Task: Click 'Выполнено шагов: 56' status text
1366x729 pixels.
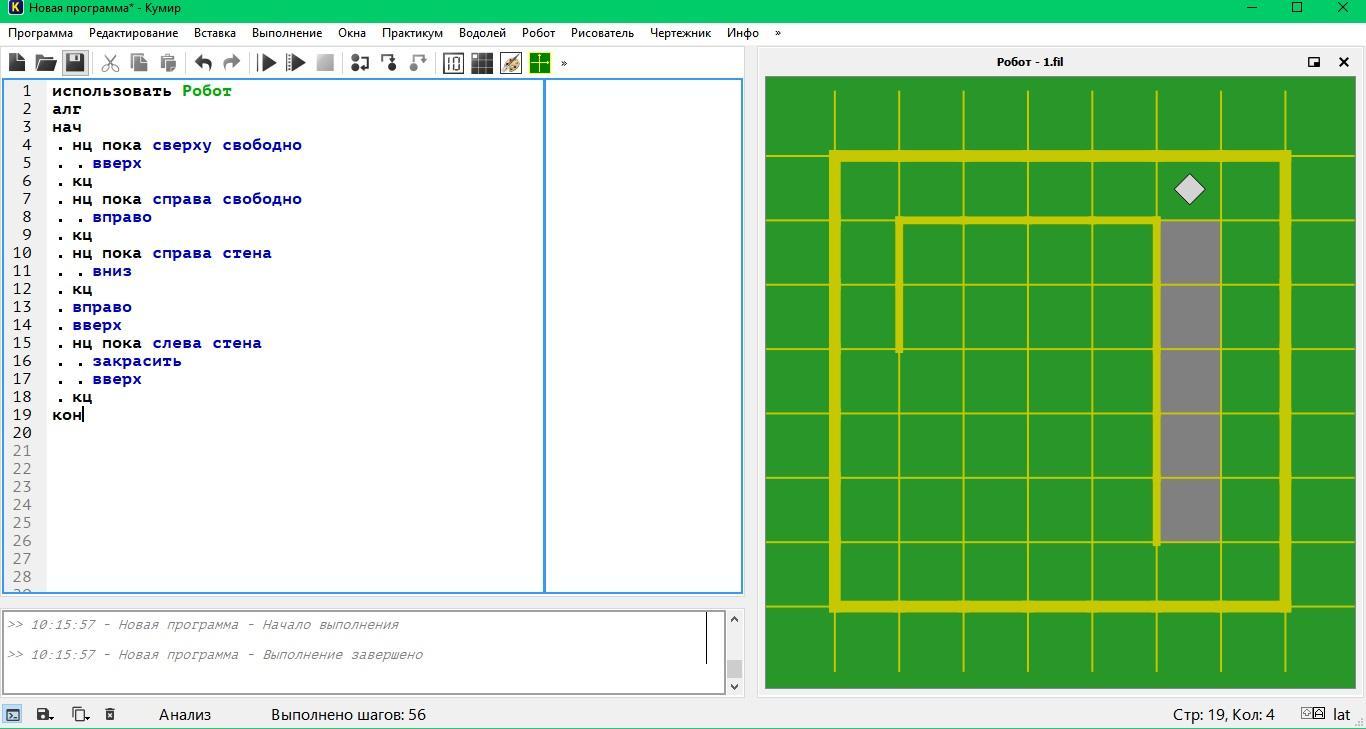Action: point(348,714)
